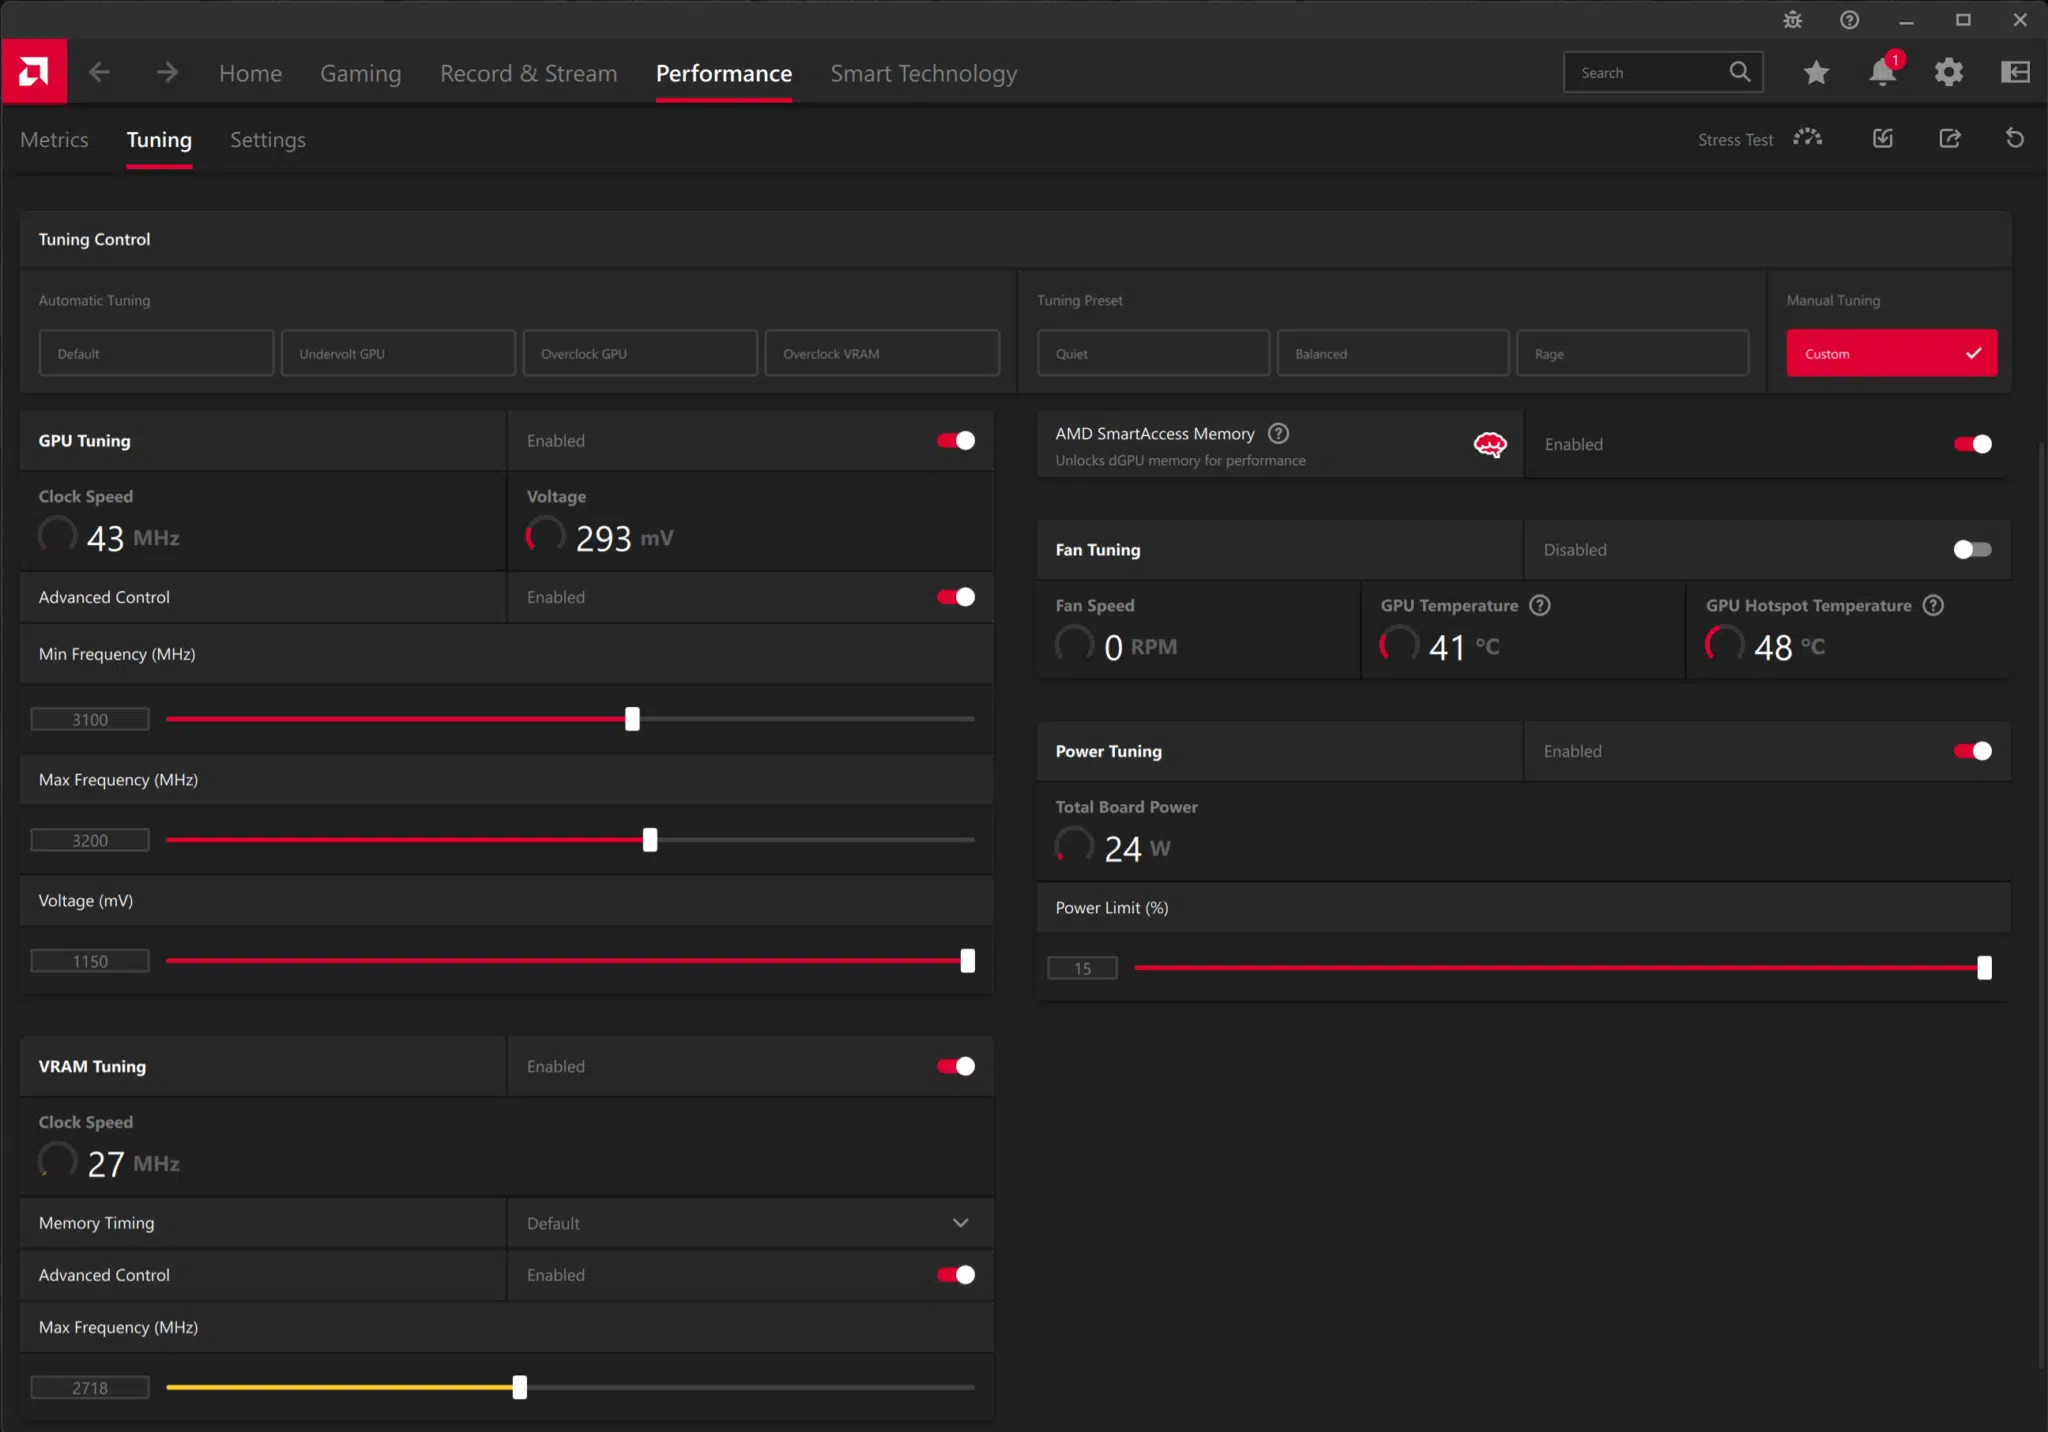2048x1432 pixels.
Task: Open the bug report icon
Action: tap(1793, 20)
